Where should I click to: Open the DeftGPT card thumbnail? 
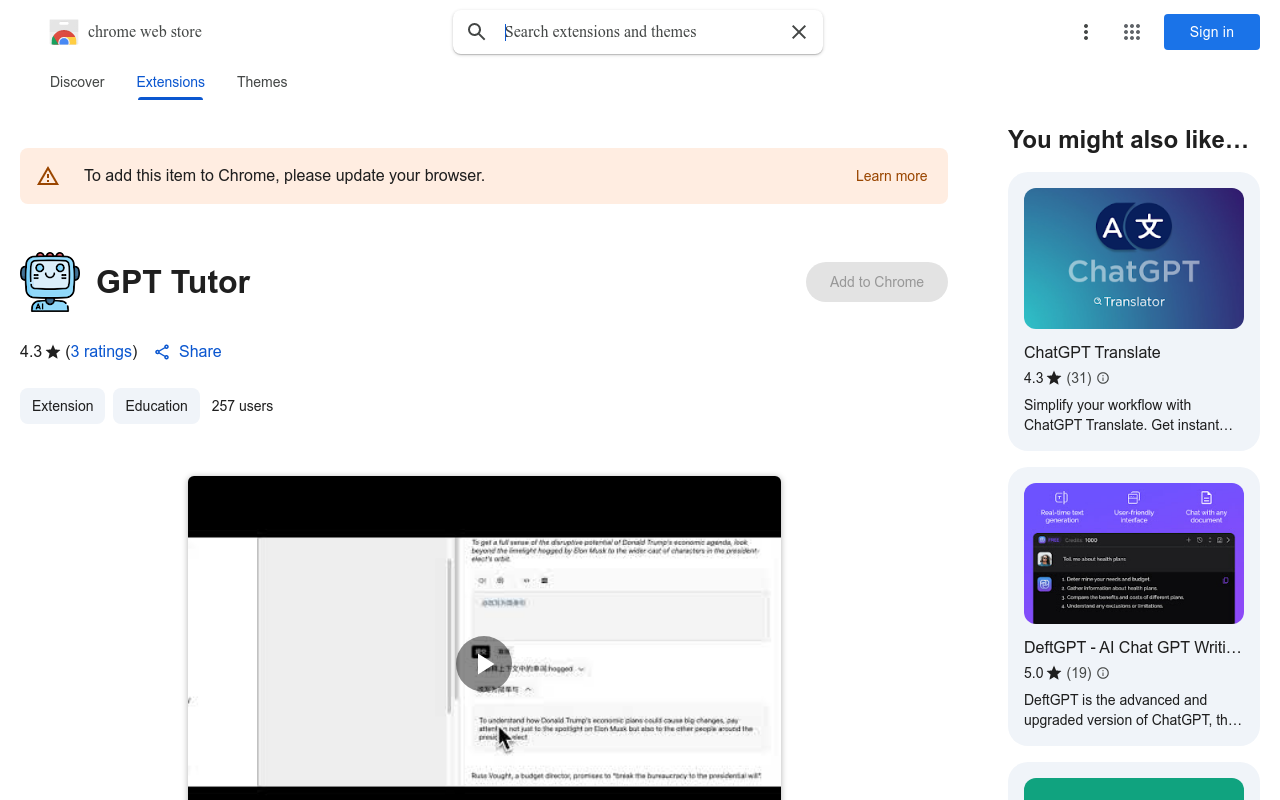tap(1134, 553)
